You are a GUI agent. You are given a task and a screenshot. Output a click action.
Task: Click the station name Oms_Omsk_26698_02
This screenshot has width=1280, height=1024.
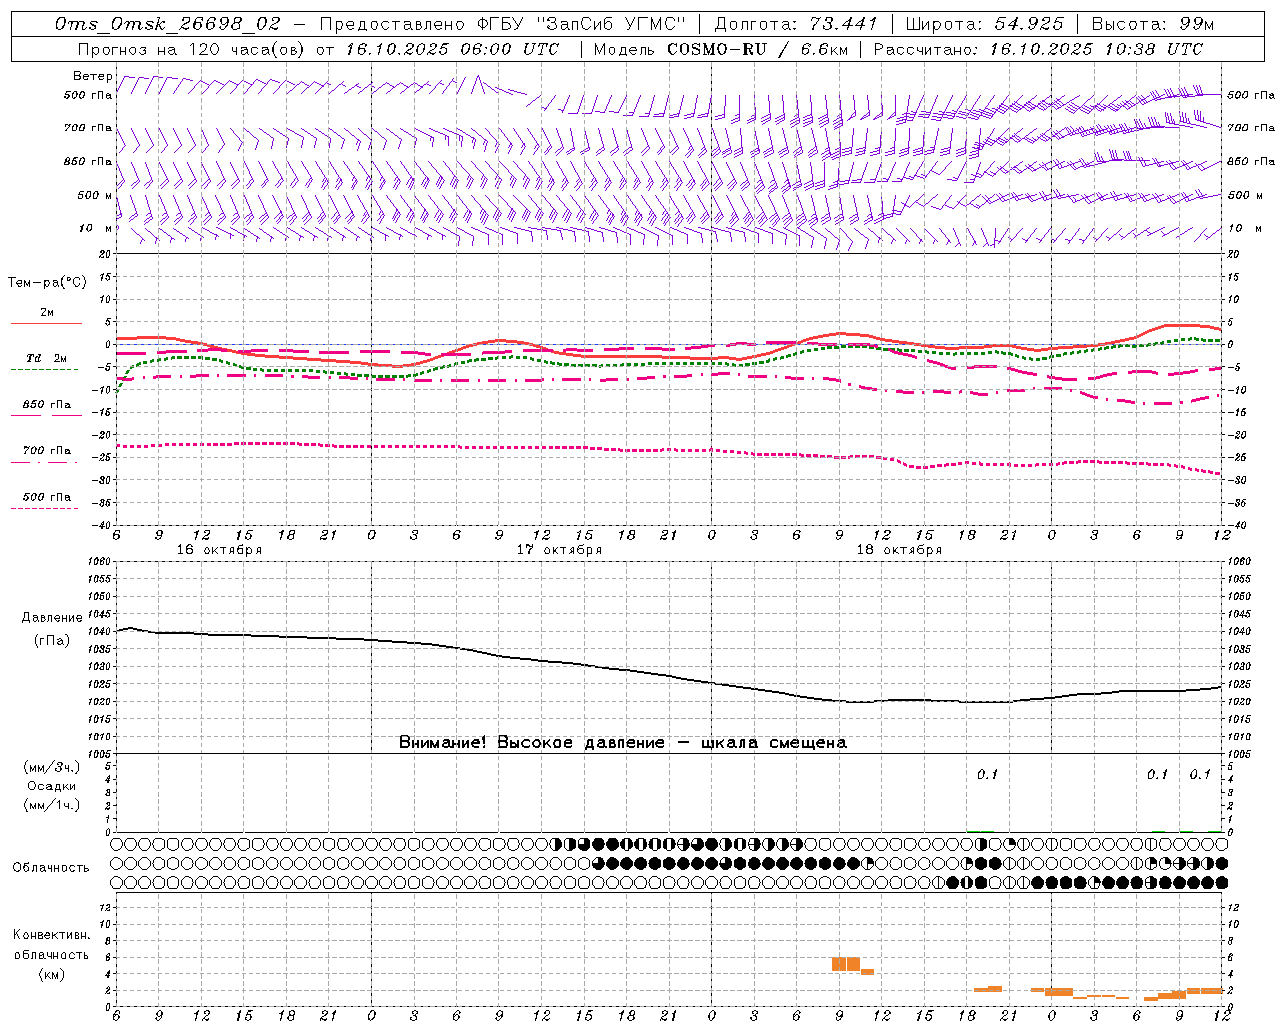point(168,24)
